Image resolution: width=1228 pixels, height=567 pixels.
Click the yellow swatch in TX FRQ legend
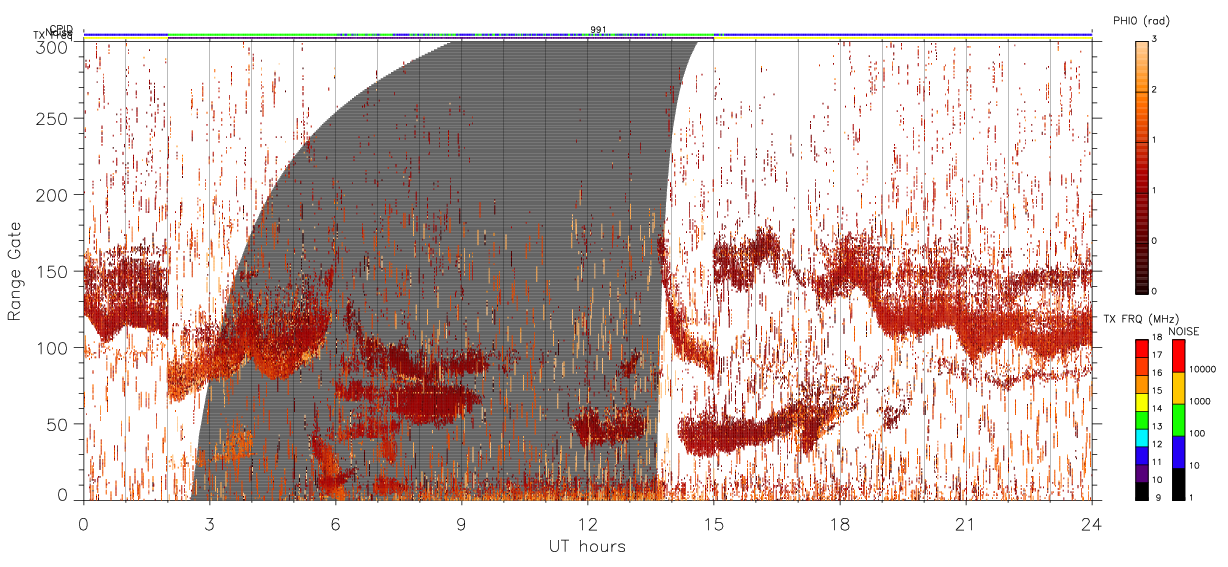1141,402
